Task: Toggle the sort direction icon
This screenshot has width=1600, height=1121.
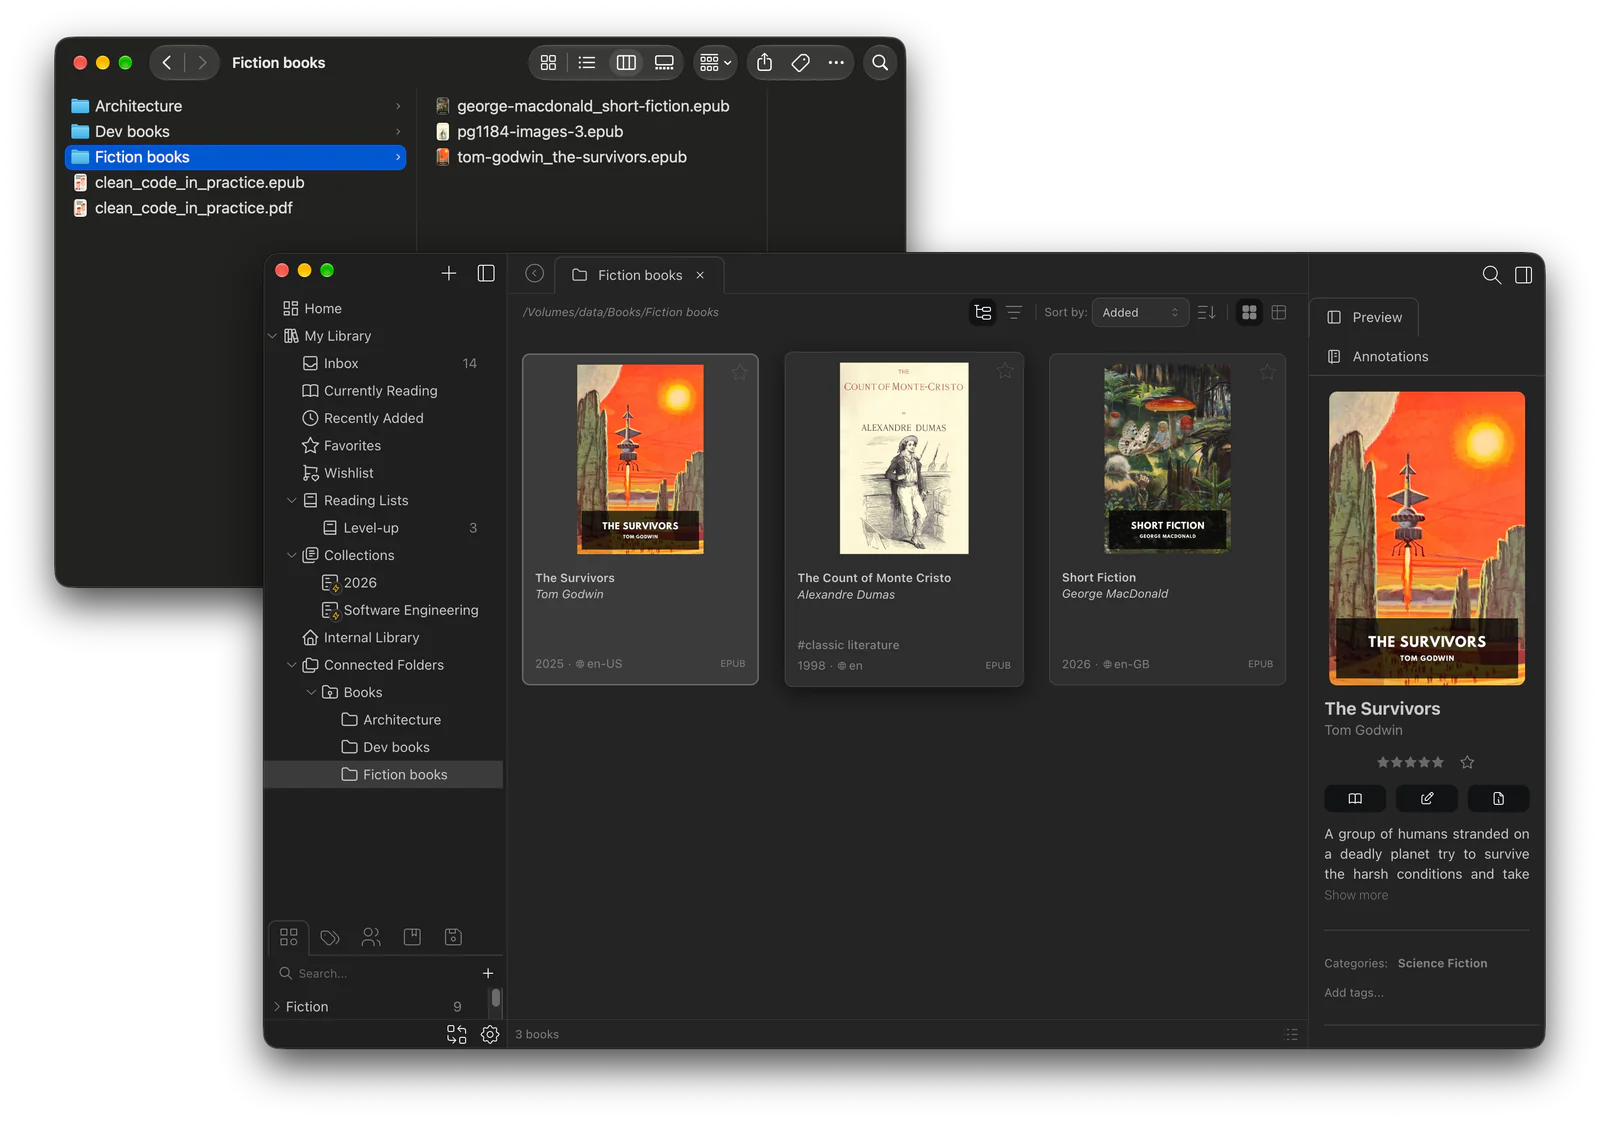Action: click(x=1207, y=313)
